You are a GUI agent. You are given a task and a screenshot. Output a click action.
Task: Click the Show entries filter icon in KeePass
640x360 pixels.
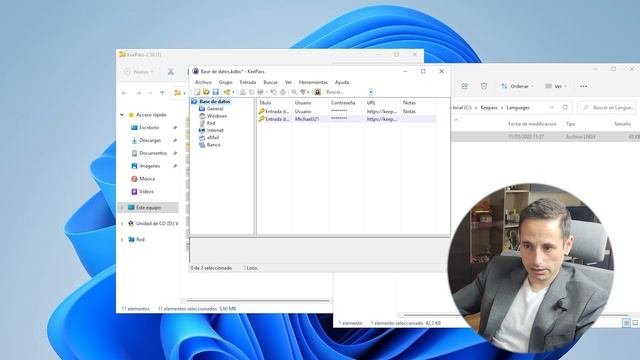click(x=303, y=92)
